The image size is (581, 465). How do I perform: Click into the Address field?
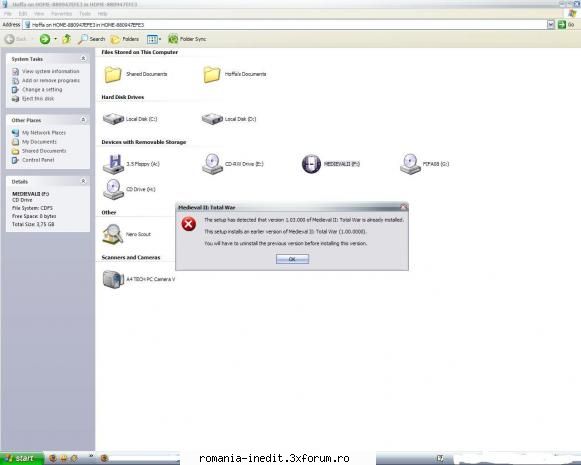pyautogui.click(x=285, y=24)
